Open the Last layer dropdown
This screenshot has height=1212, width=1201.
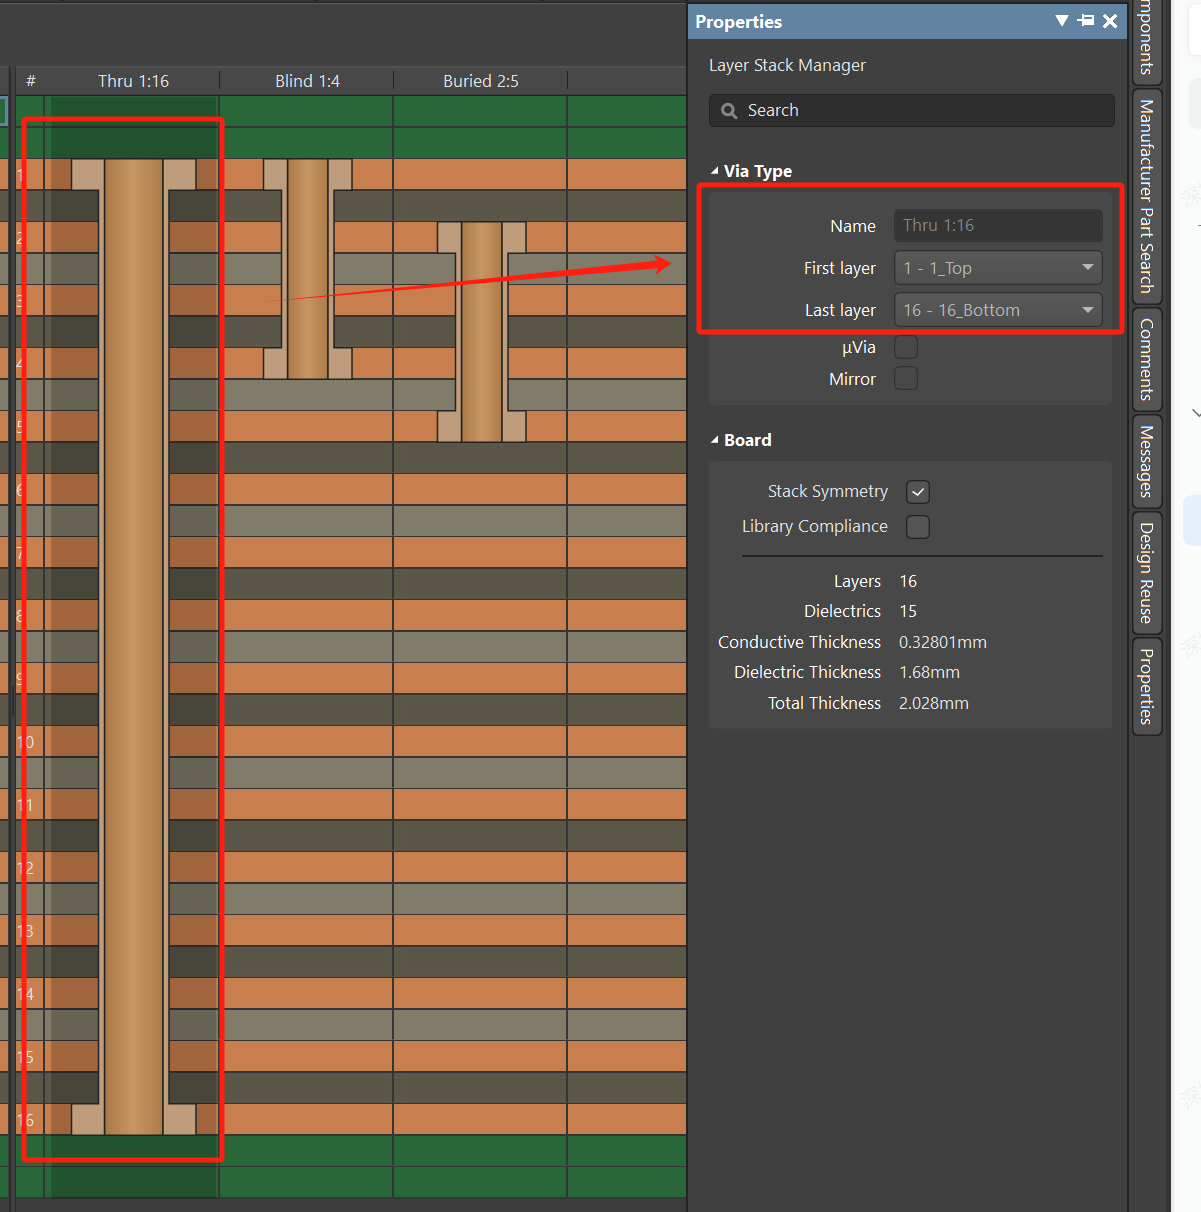coord(997,310)
